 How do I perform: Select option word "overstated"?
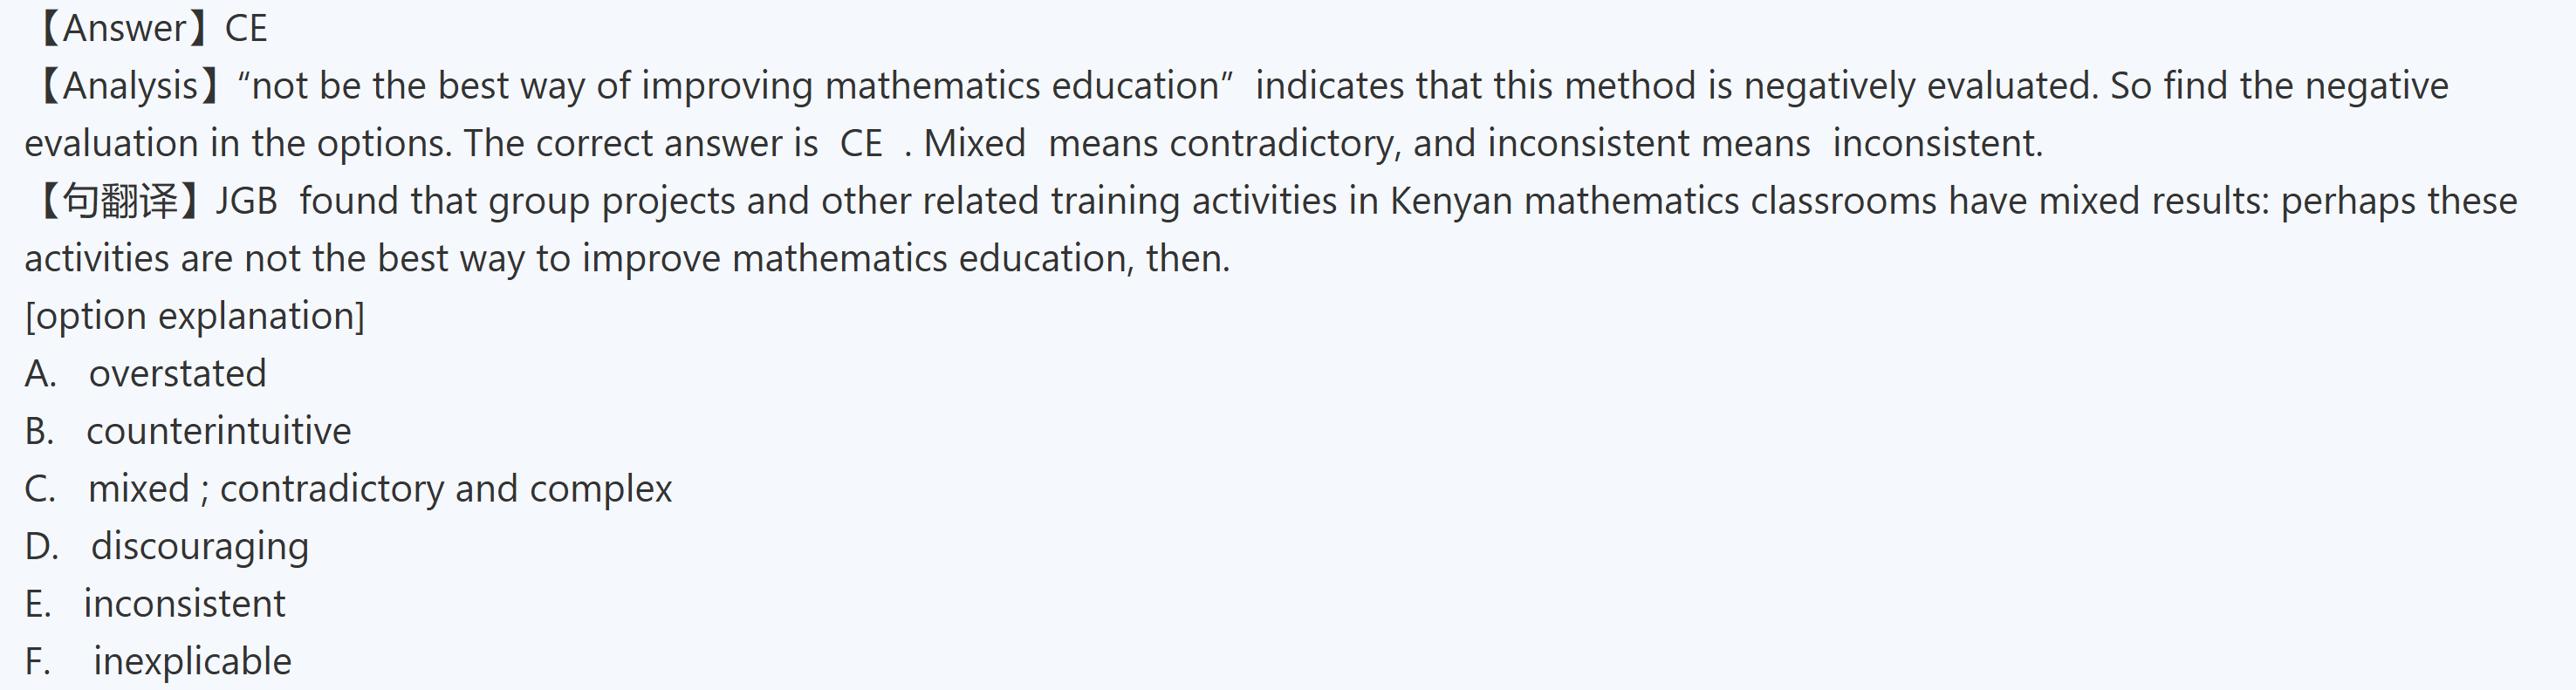178,374
